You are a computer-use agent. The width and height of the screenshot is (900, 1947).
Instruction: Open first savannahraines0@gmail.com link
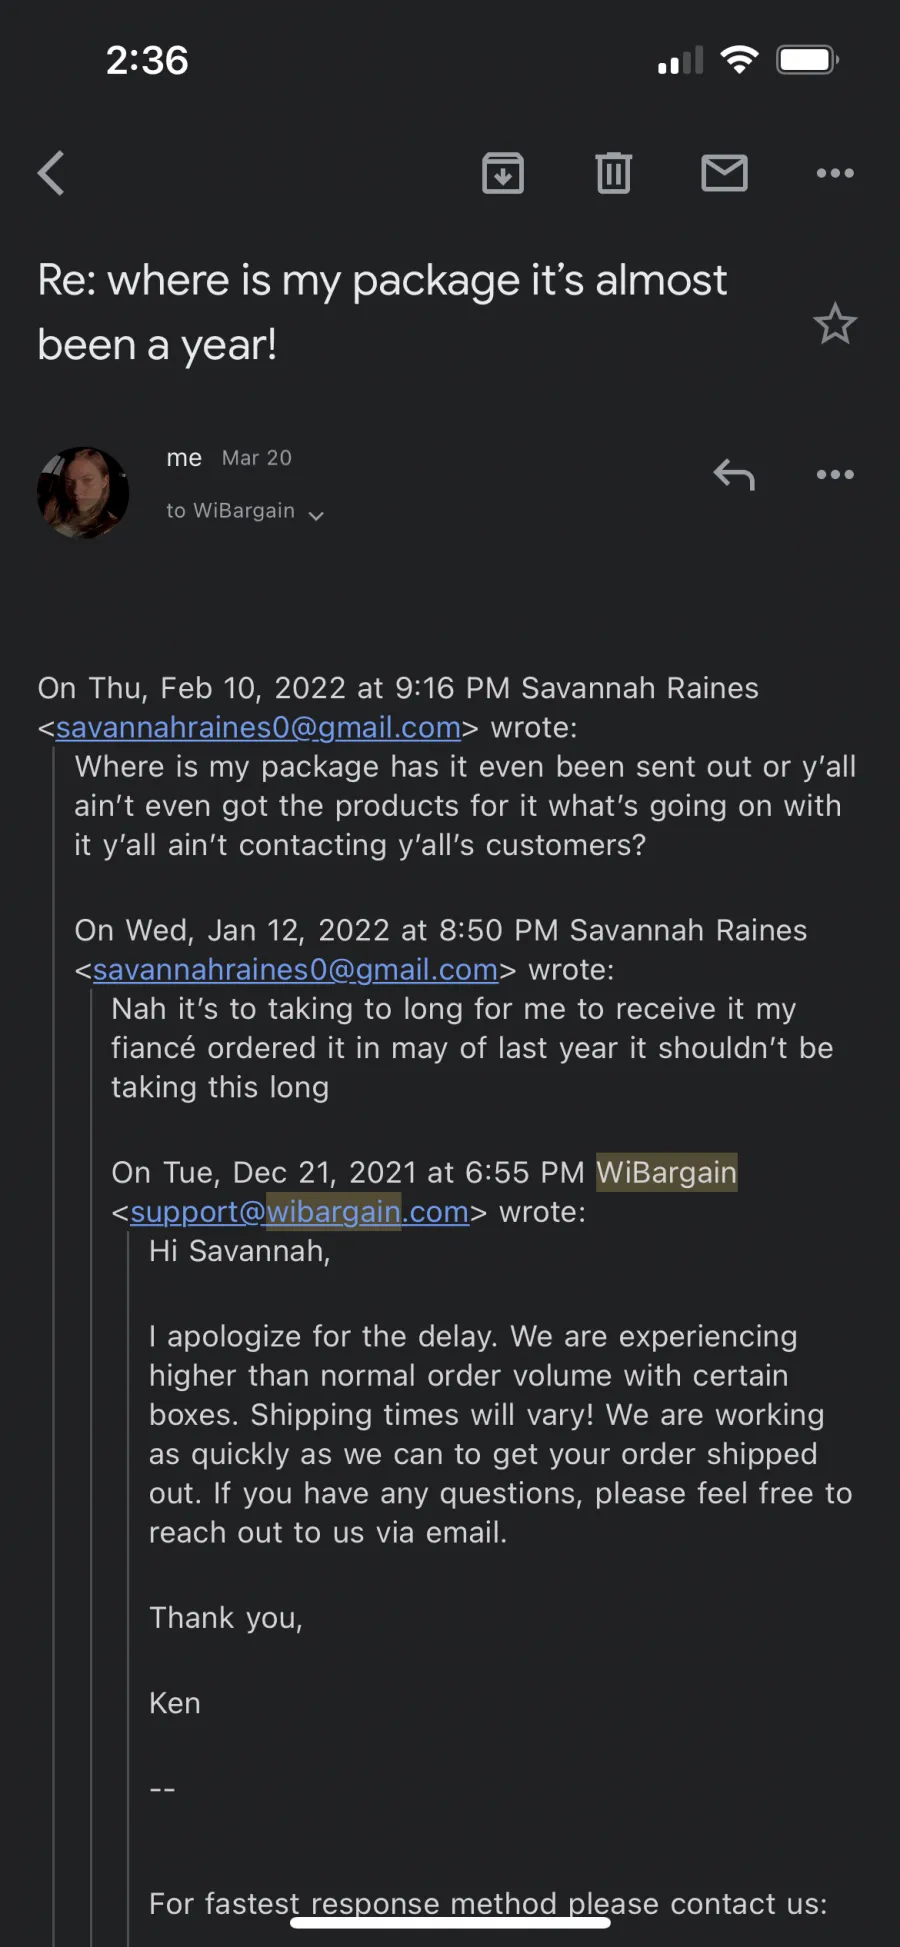point(258,727)
